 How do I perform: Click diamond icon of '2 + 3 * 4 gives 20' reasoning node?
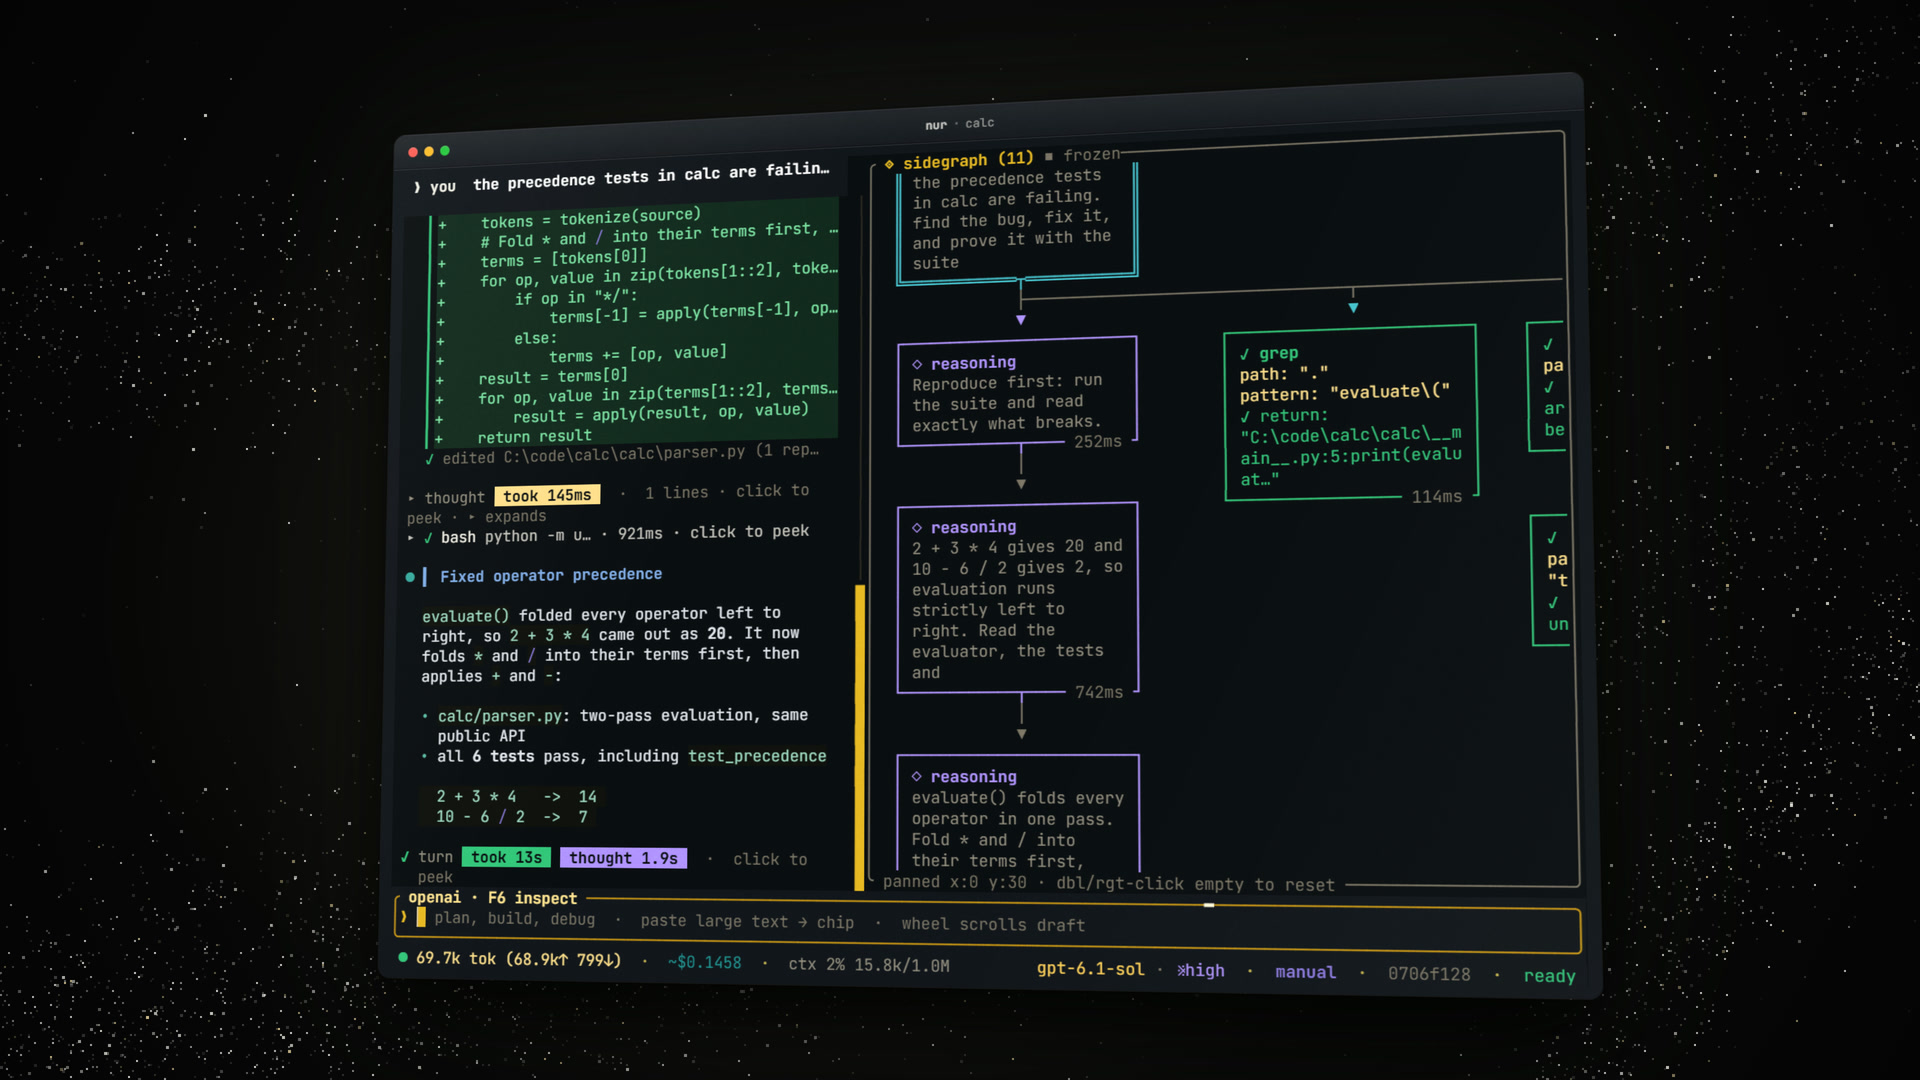[x=917, y=527]
